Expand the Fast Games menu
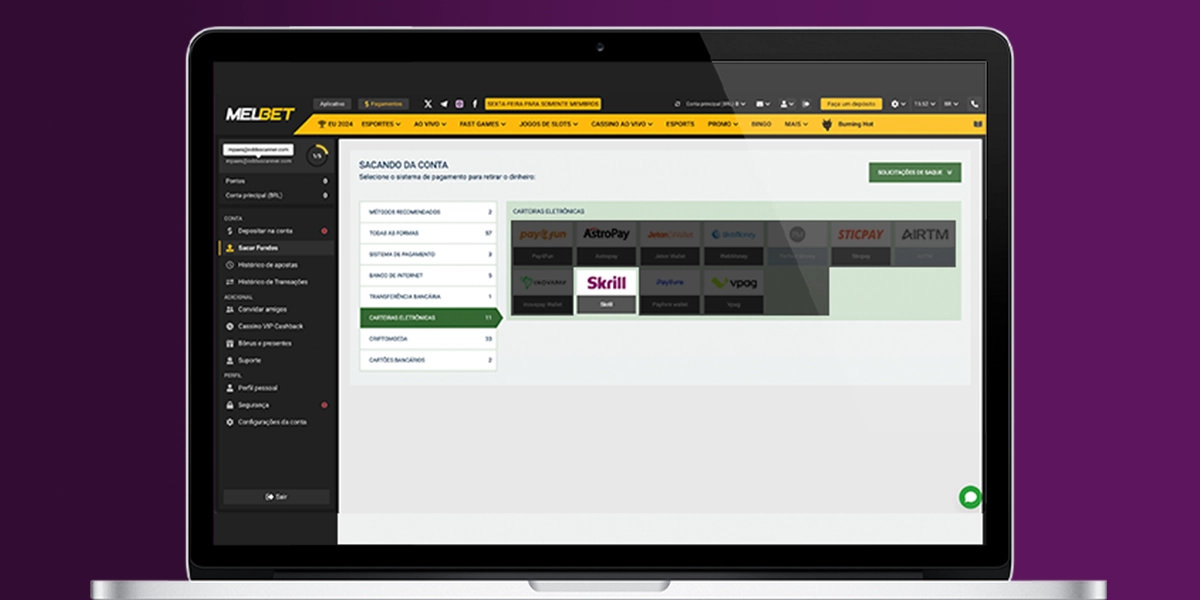This screenshot has width=1200, height=600. coord(484,124)
